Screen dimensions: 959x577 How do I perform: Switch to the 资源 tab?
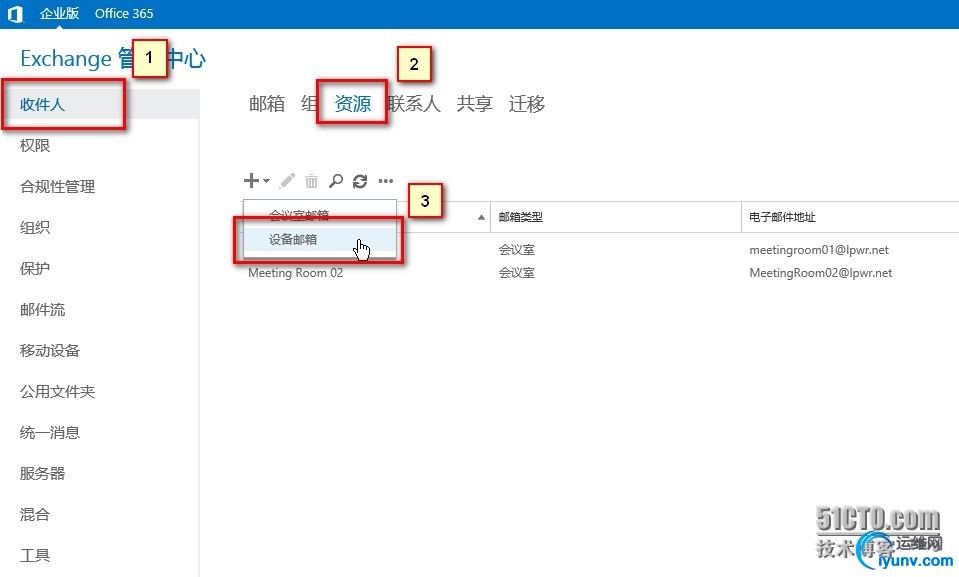[x=353, y=103]
